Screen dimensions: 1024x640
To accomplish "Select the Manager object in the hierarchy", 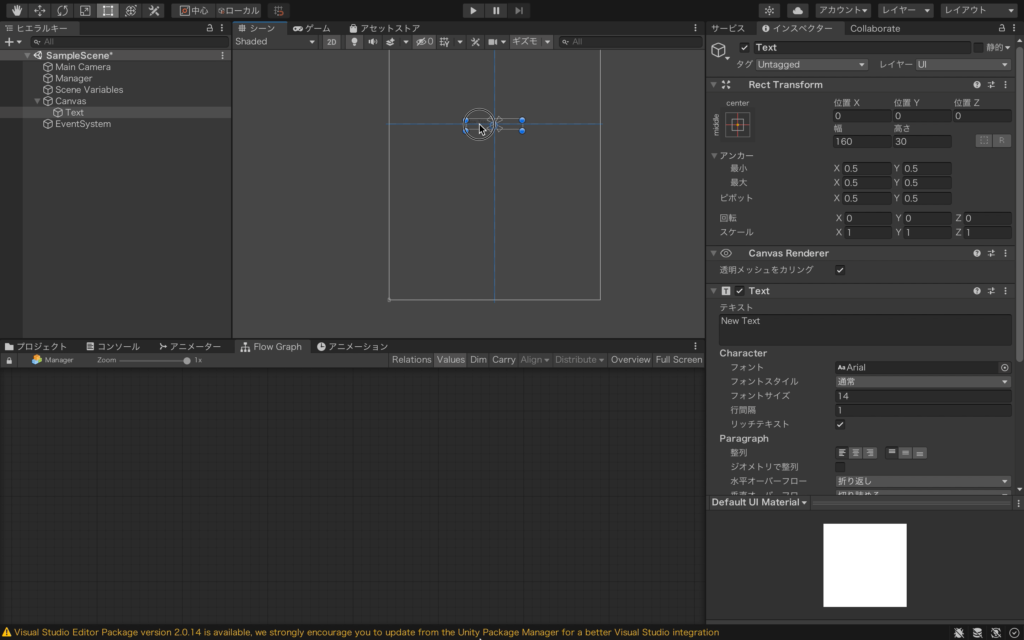I will coord(73,78).
